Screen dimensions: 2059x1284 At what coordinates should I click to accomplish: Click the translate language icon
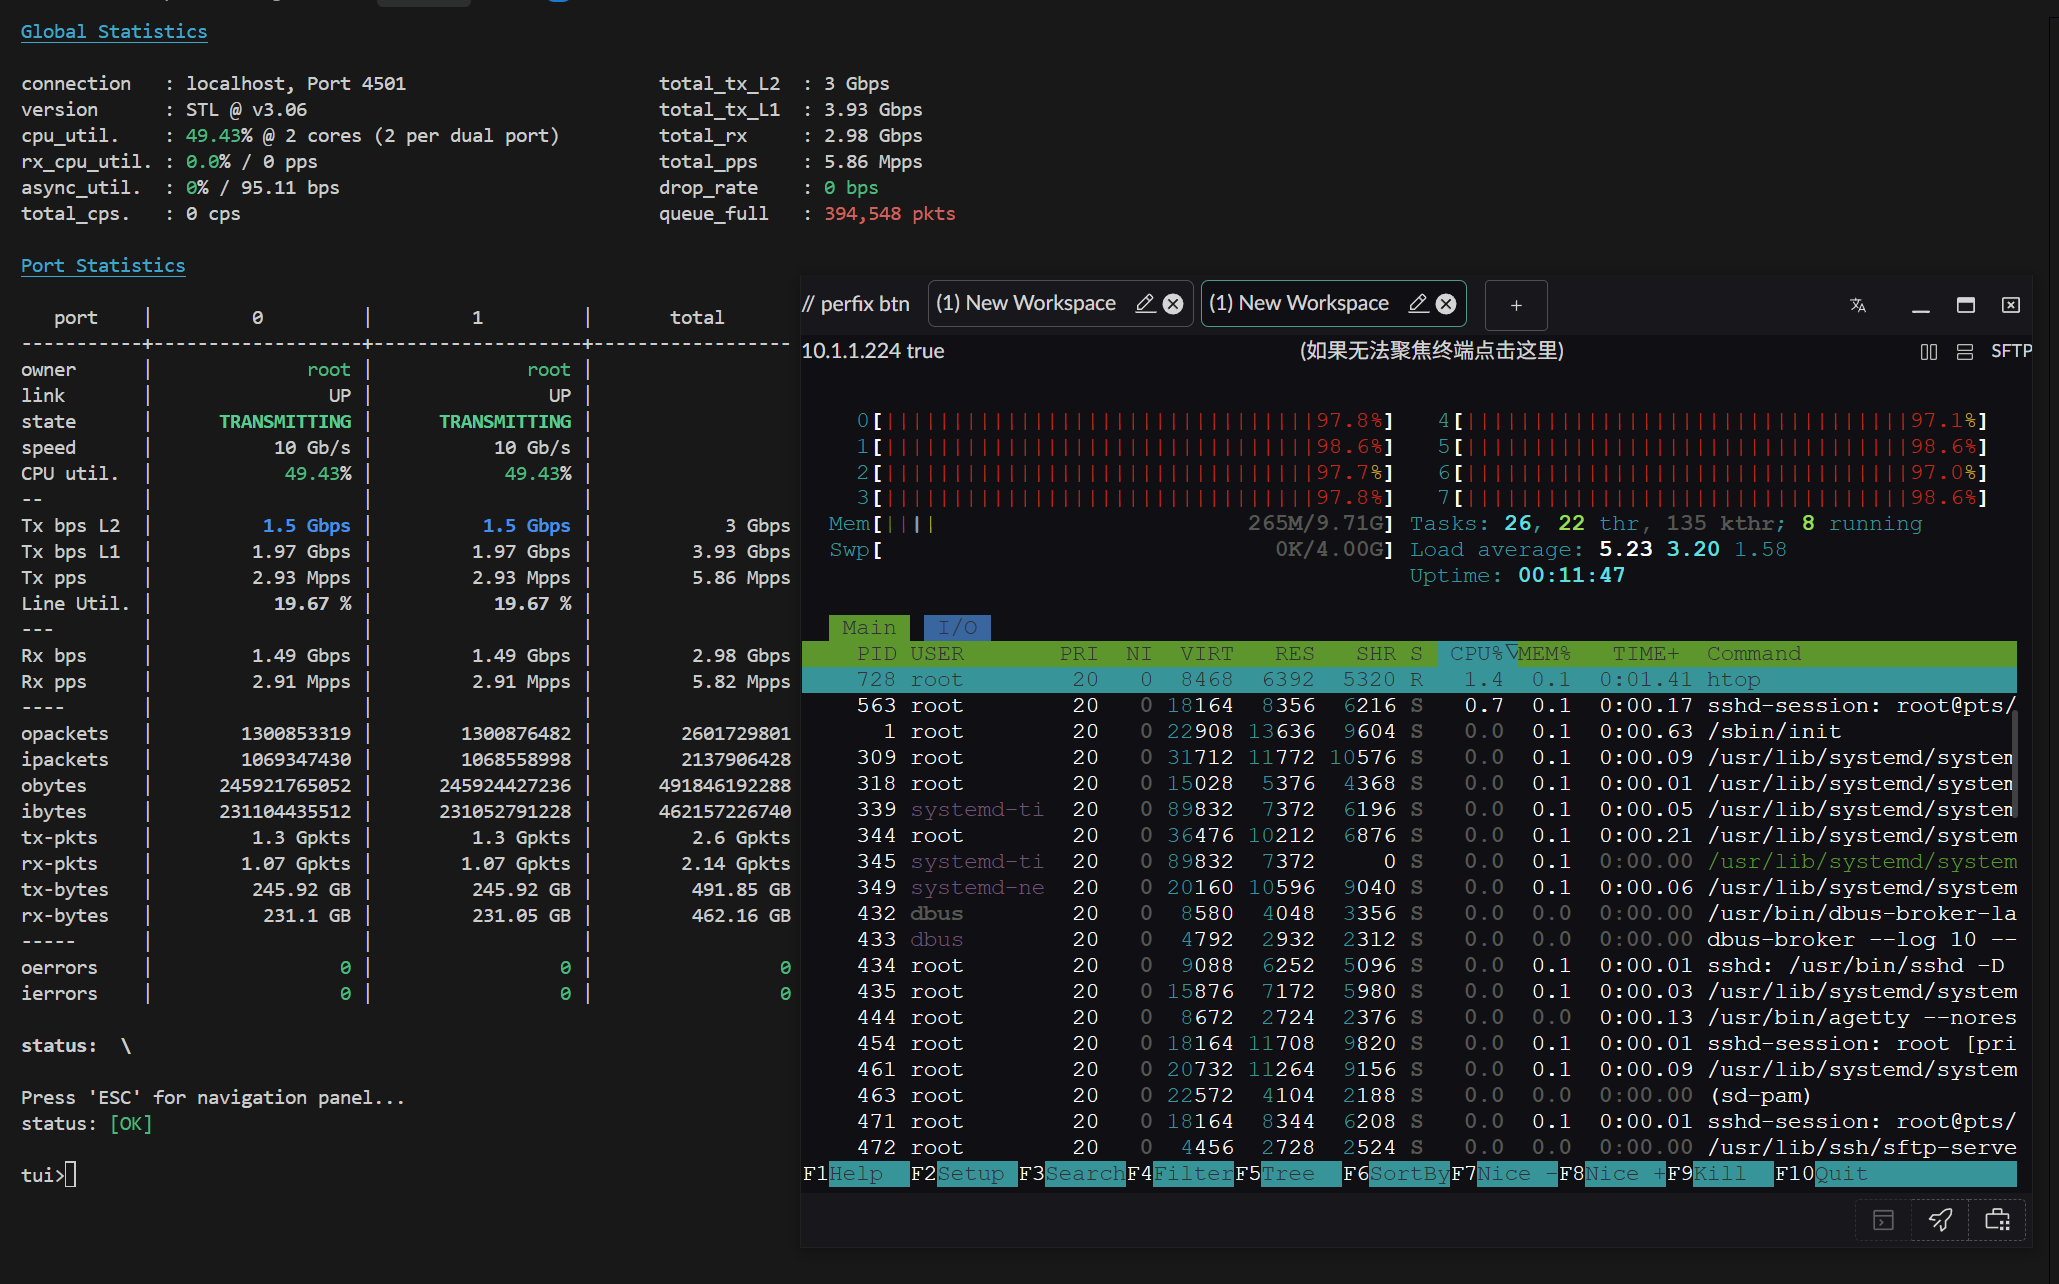tap(1858, 305)
